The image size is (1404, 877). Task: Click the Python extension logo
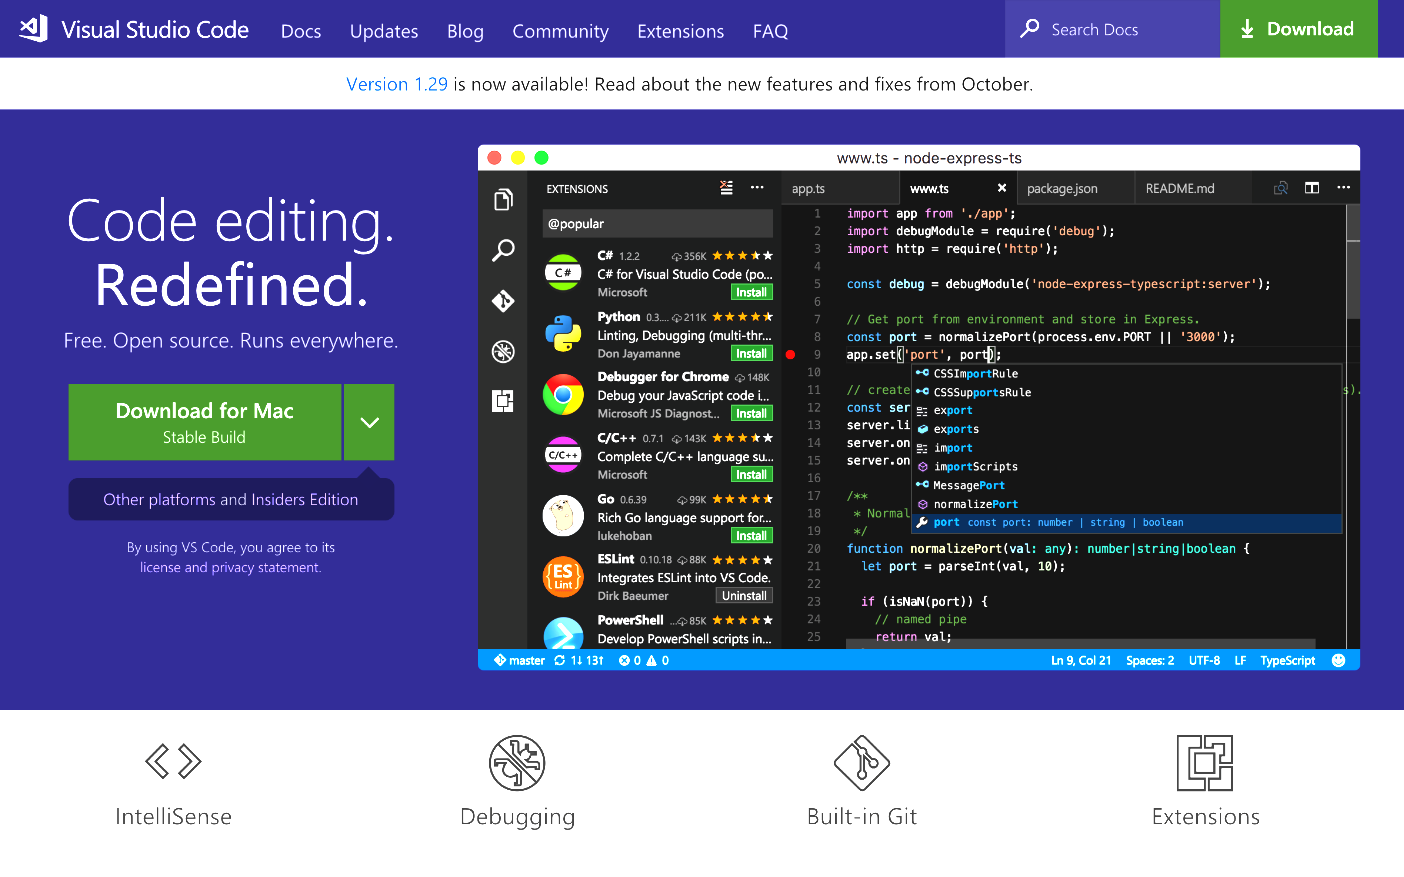[x=563, y=334]
